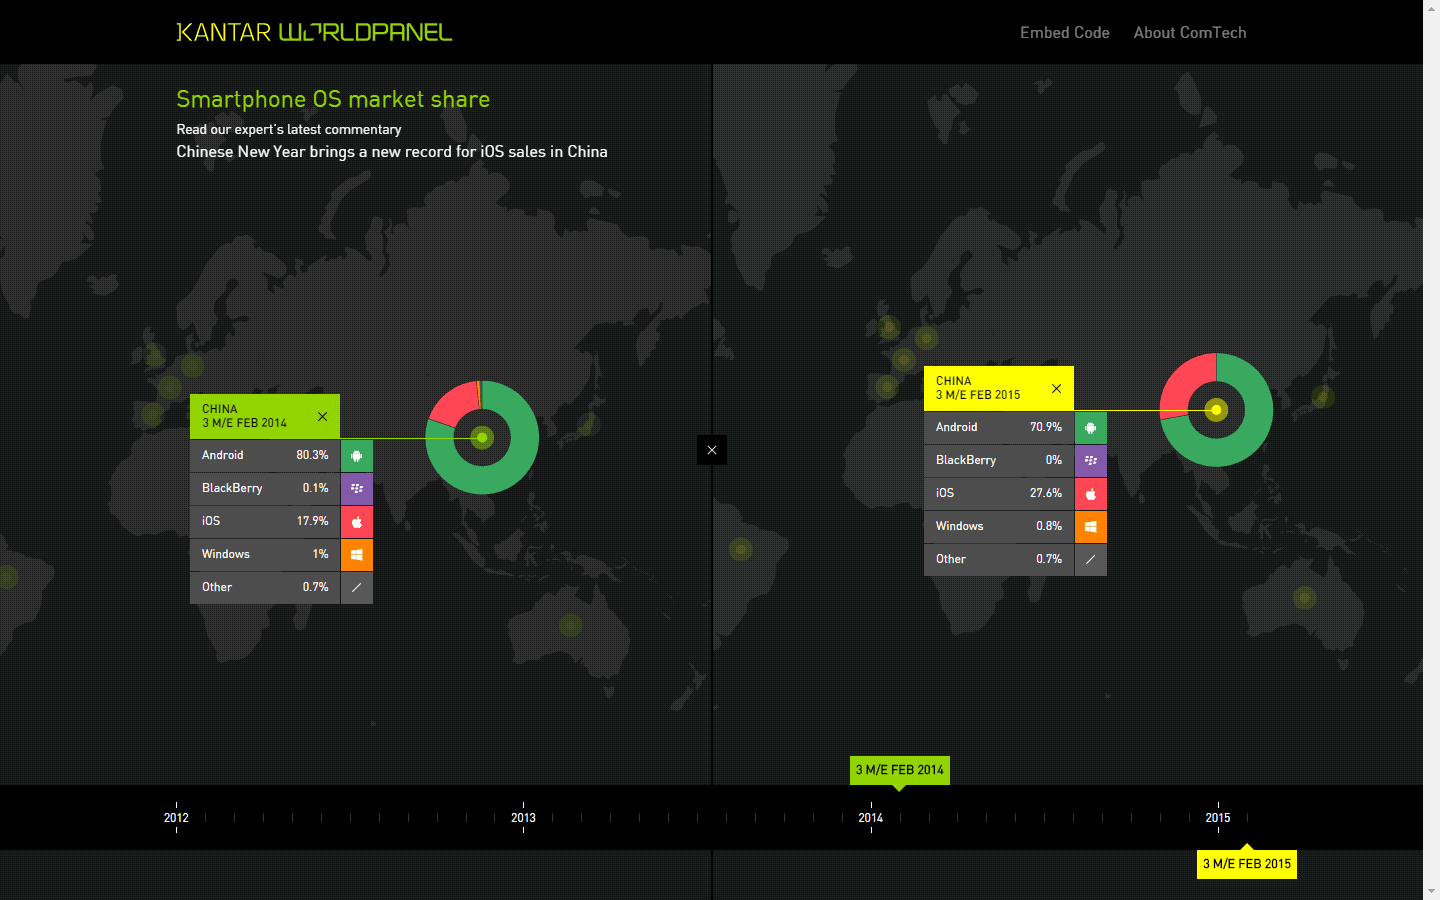Select the Brazil marker on the 2015 map
The height and width of the screenshot is (900, 1440).
(x=740, y=549)
